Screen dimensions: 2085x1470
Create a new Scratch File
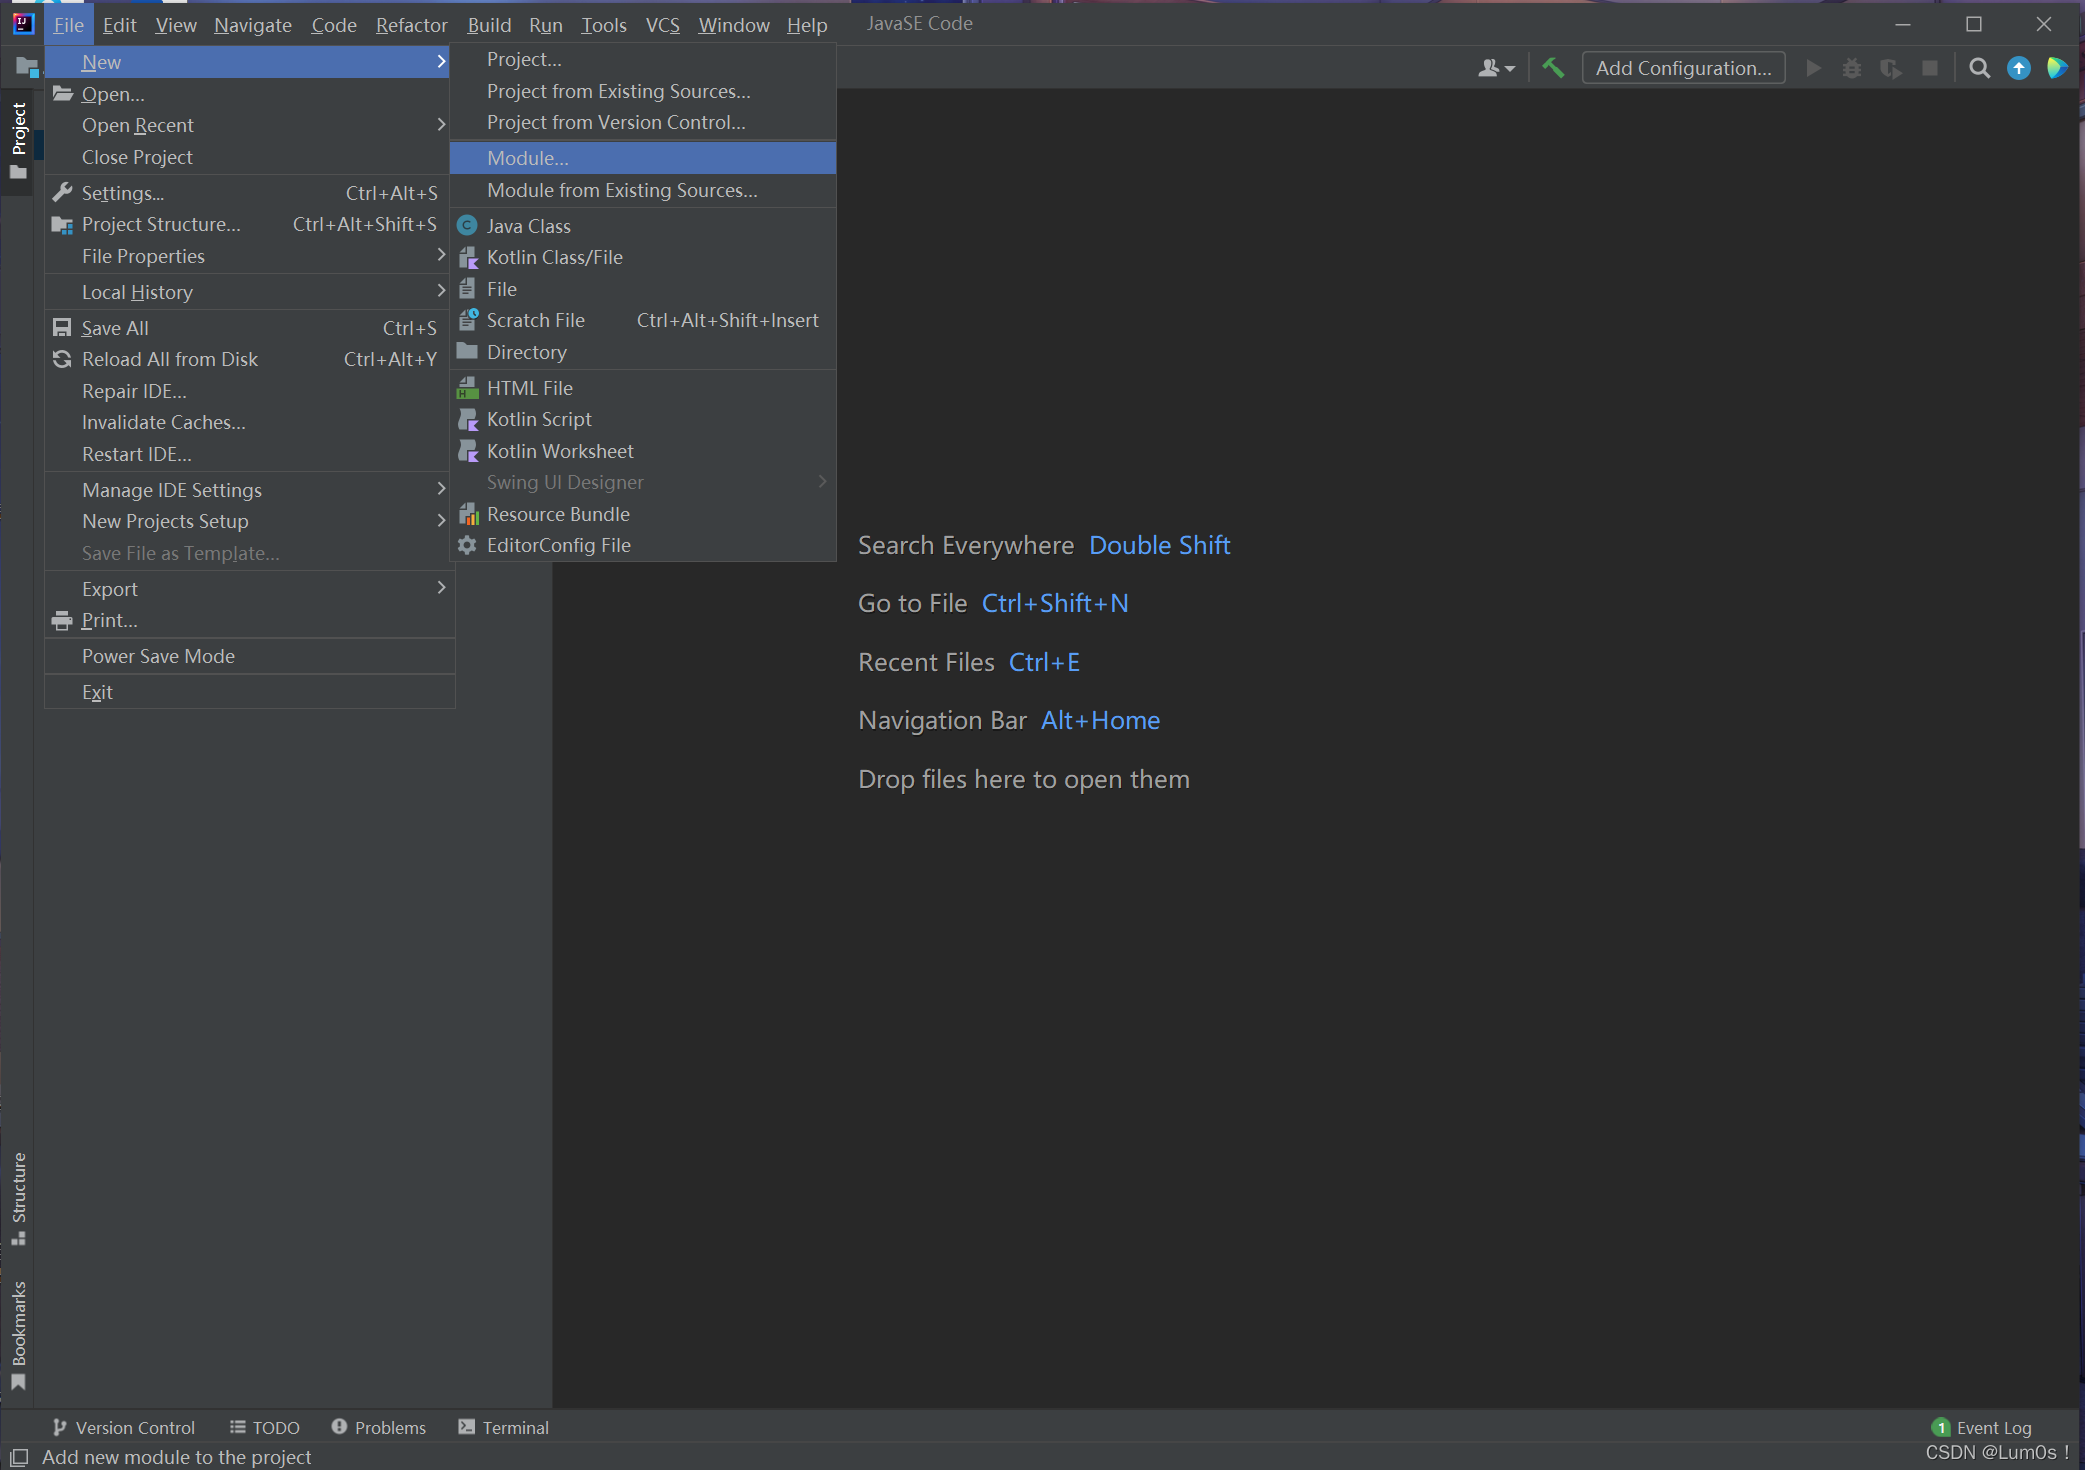[x=643, y=320]
